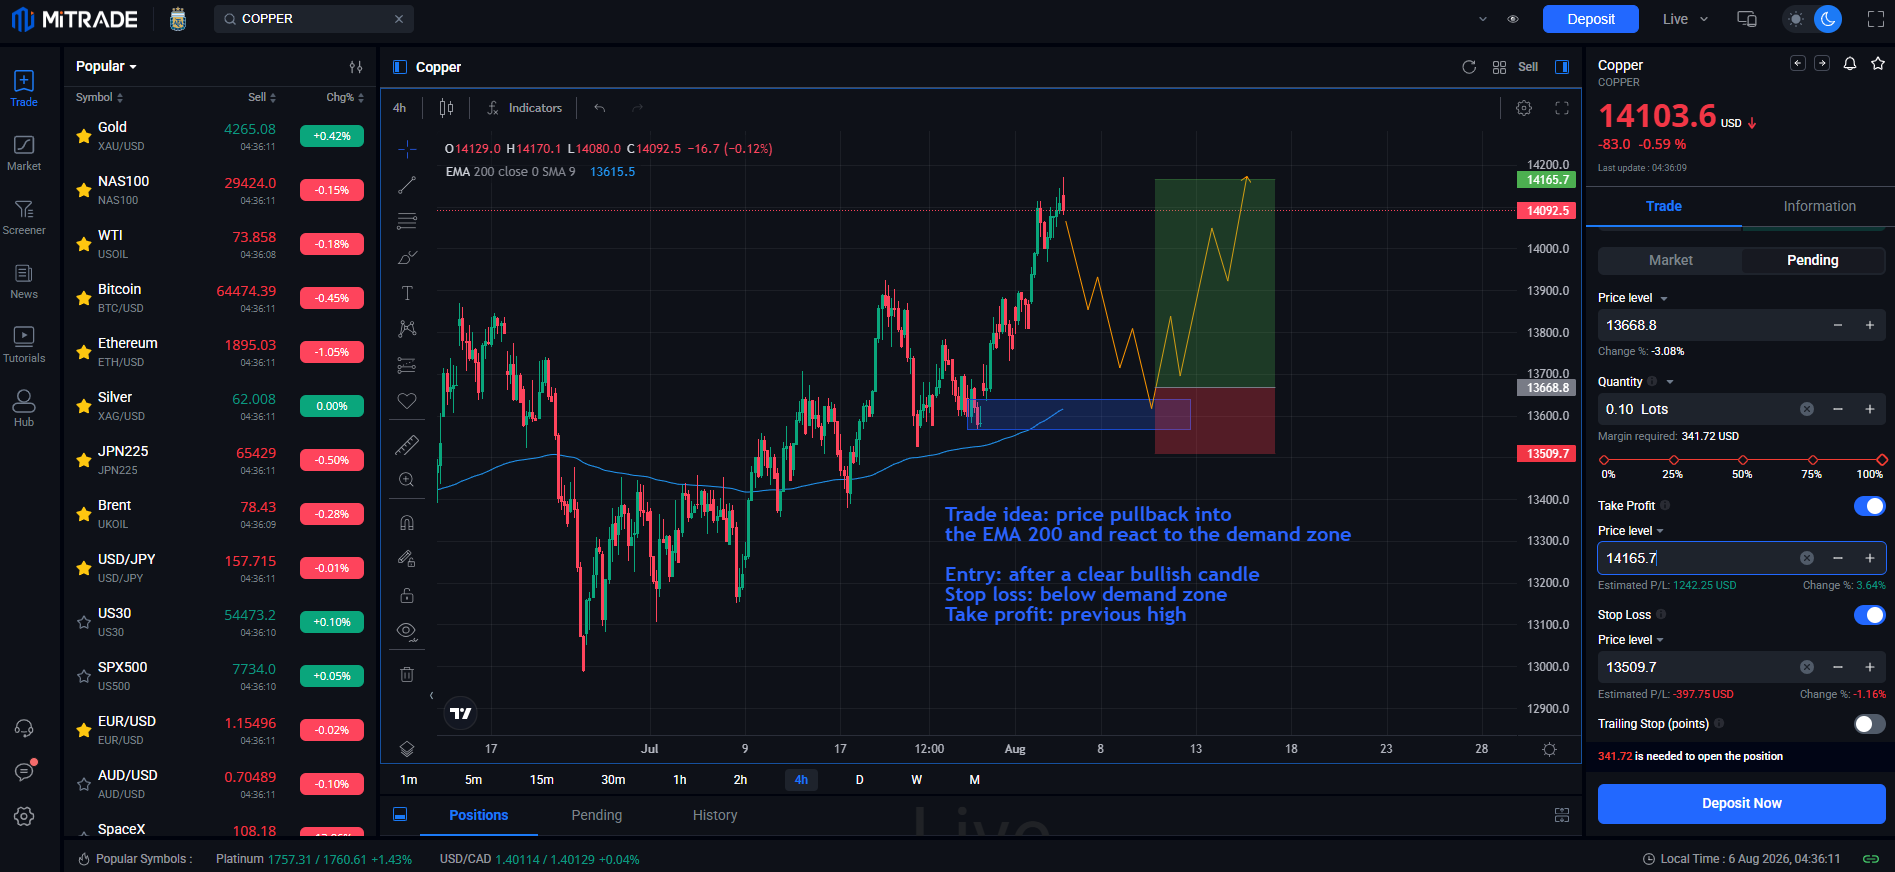Select the ruler measure tool
The width and height of the screenshot is (1895, 872).
tap(407, 444)
